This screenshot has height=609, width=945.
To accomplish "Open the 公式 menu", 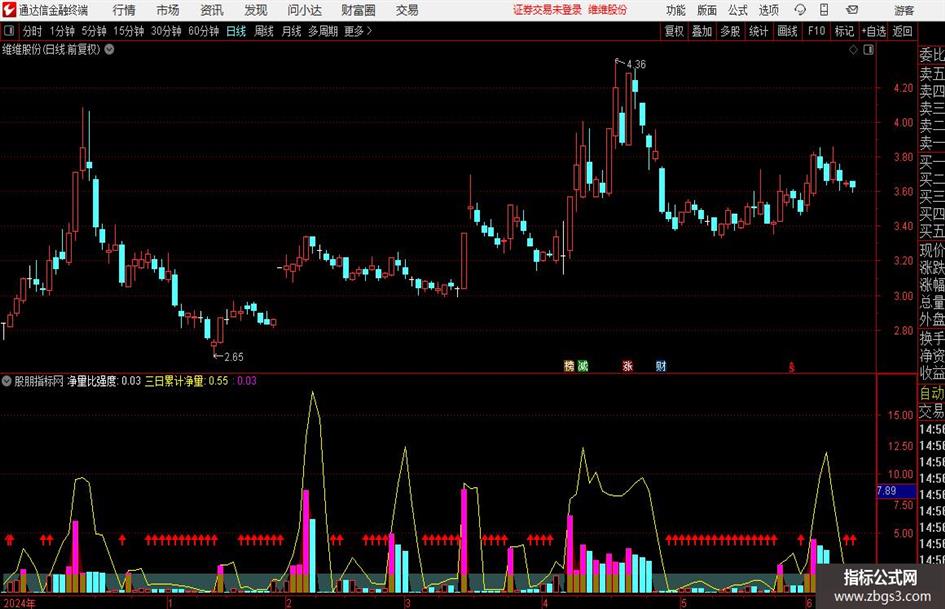I will pyautogui.click(x=738, y=10).
